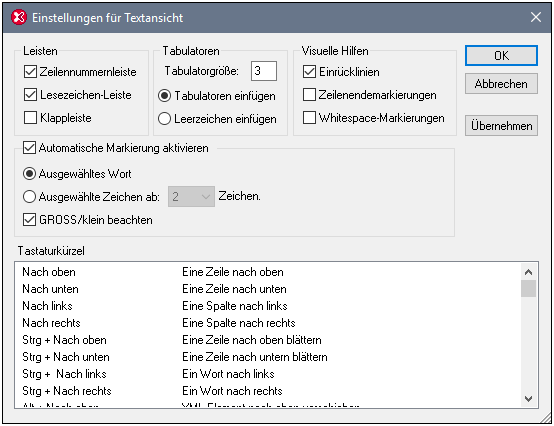554x426 pixels.
Task: Click 'Eine Spalte nach links' description
Action: point(235,306)
